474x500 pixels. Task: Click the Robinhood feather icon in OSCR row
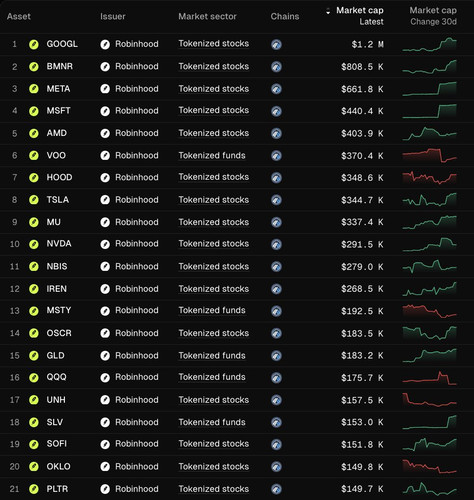coord(105,333)
